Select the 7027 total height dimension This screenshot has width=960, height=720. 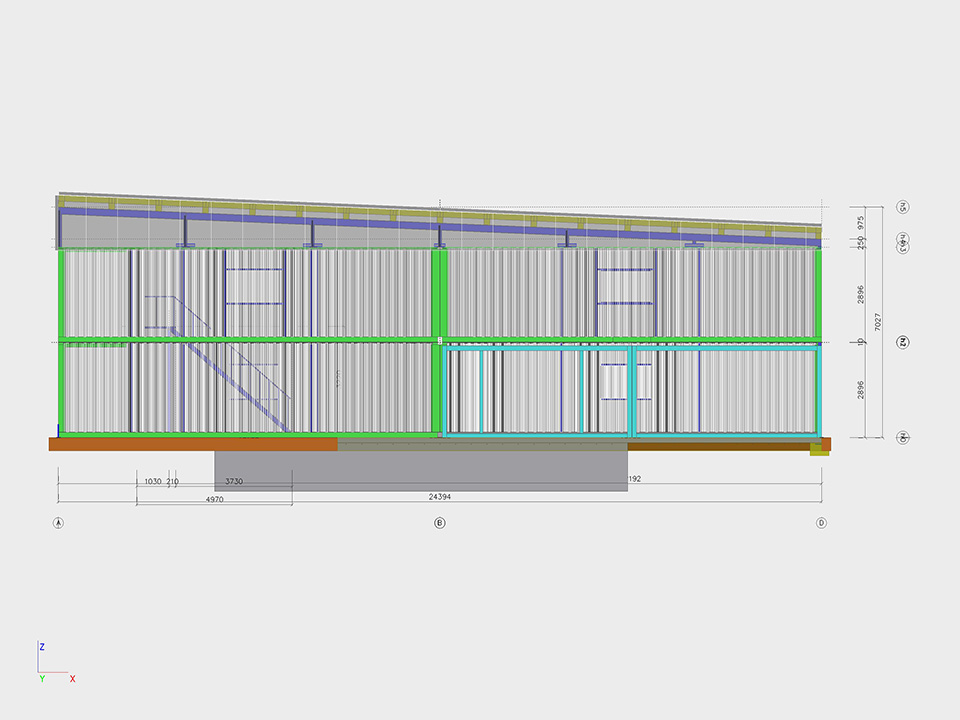[x=877, y=322]
